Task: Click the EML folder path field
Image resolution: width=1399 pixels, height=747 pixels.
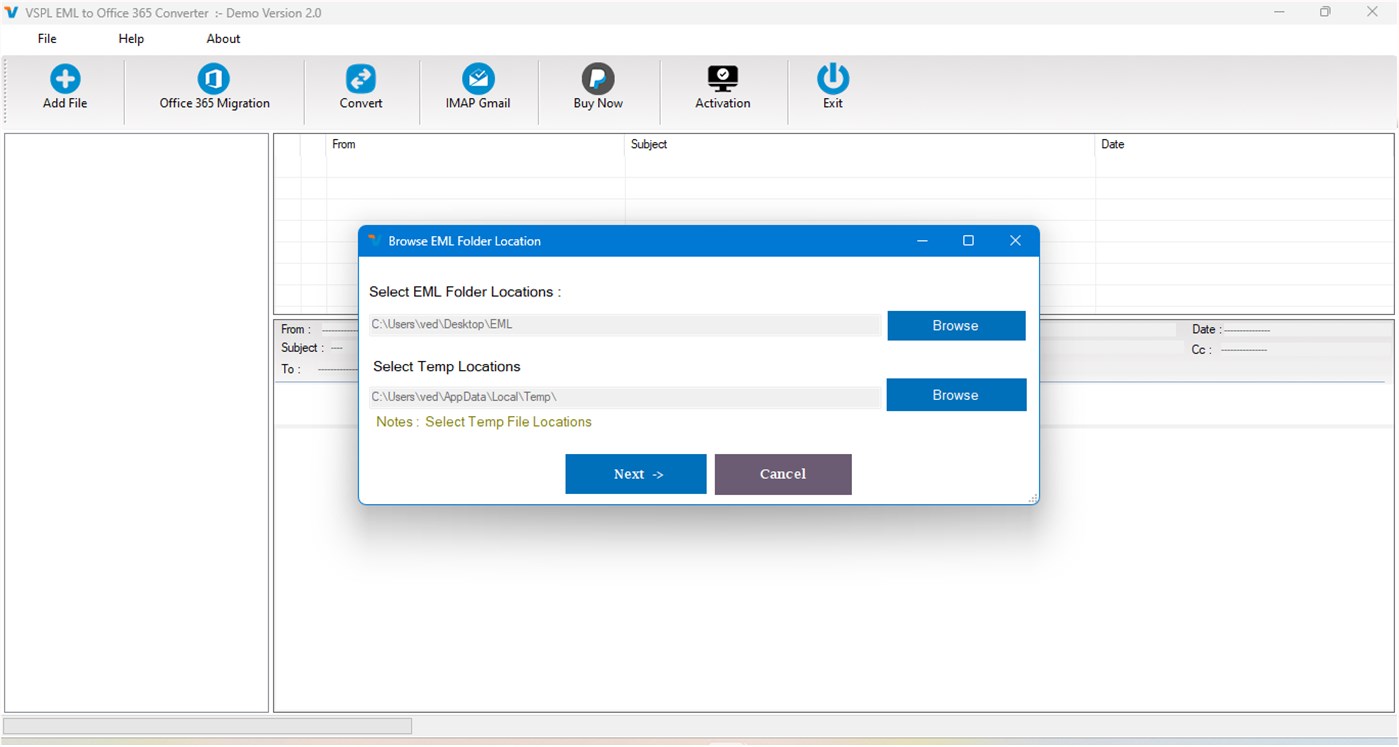Action: click(x=624, y=324)
